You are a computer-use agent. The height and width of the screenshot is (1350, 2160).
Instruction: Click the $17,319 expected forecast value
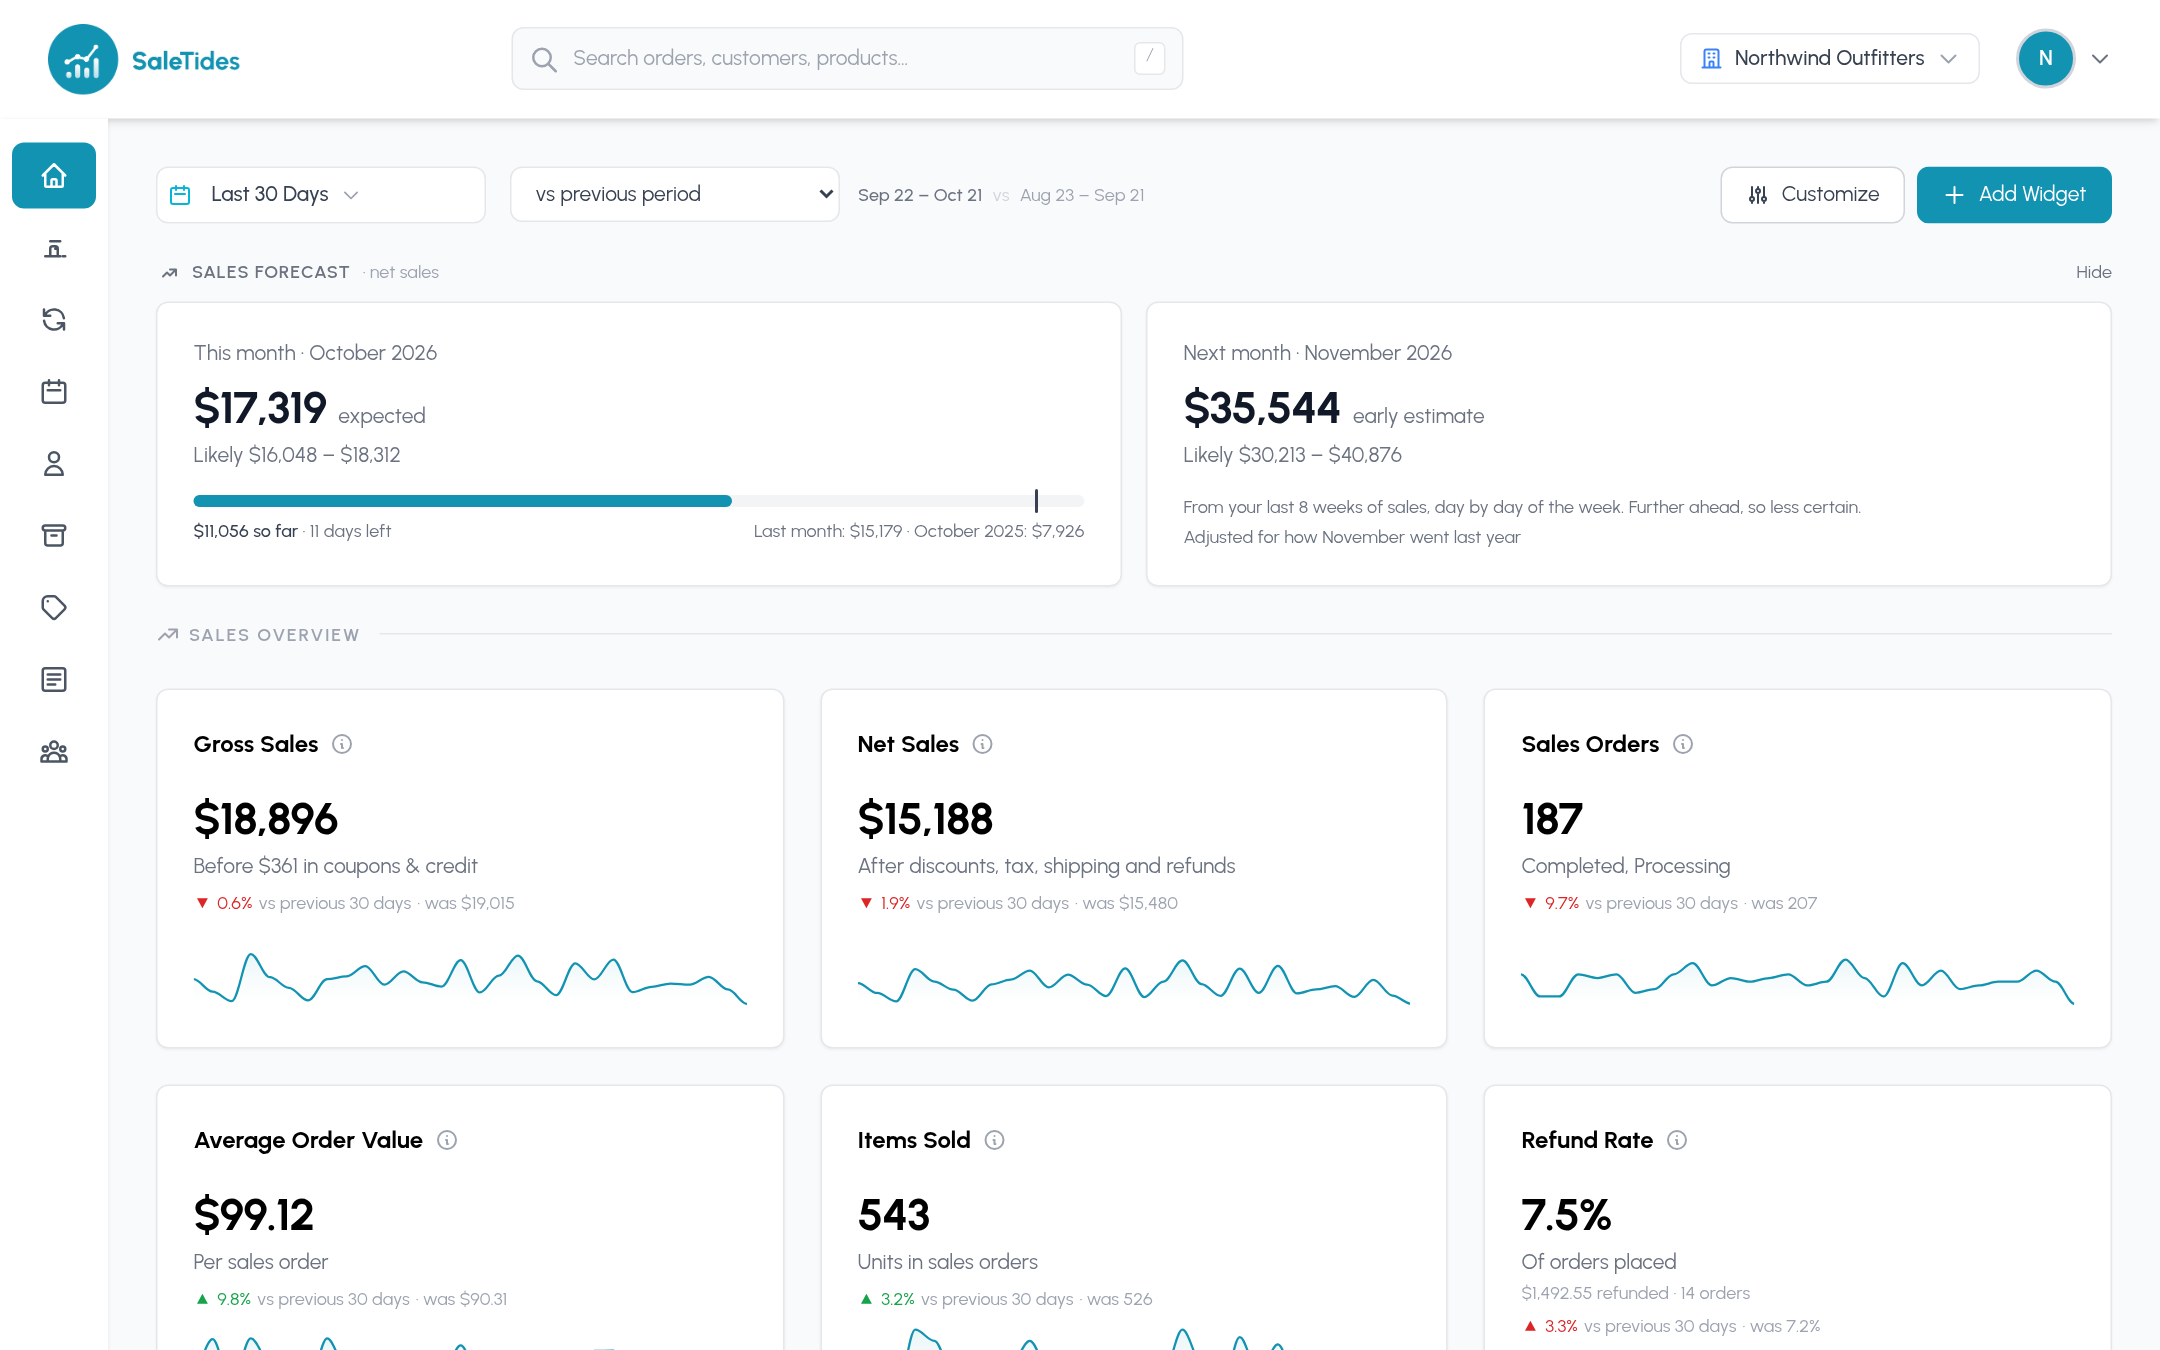260,408
